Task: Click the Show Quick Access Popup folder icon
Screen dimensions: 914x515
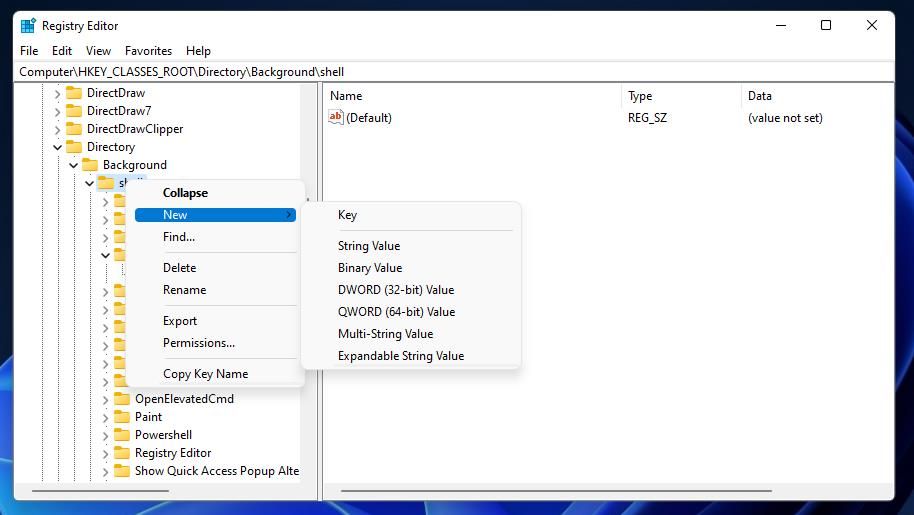Action: coord(122,471)
